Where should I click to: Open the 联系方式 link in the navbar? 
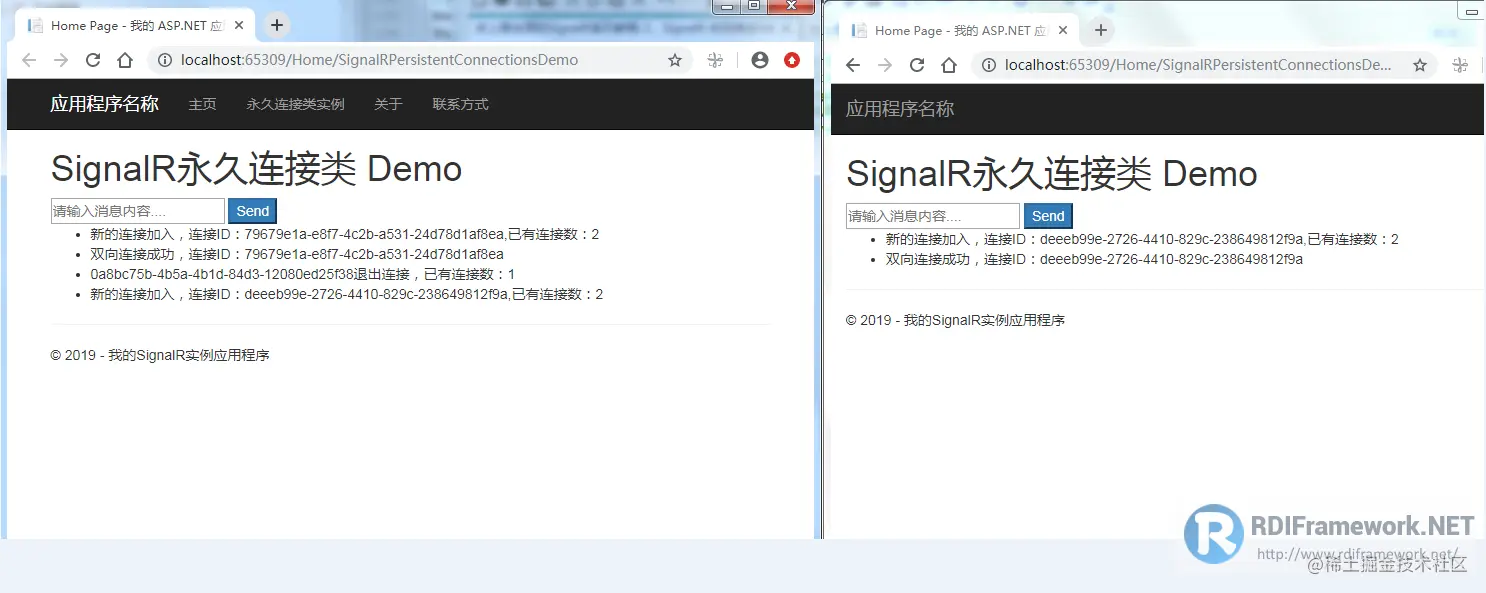(x=460, y=103)
